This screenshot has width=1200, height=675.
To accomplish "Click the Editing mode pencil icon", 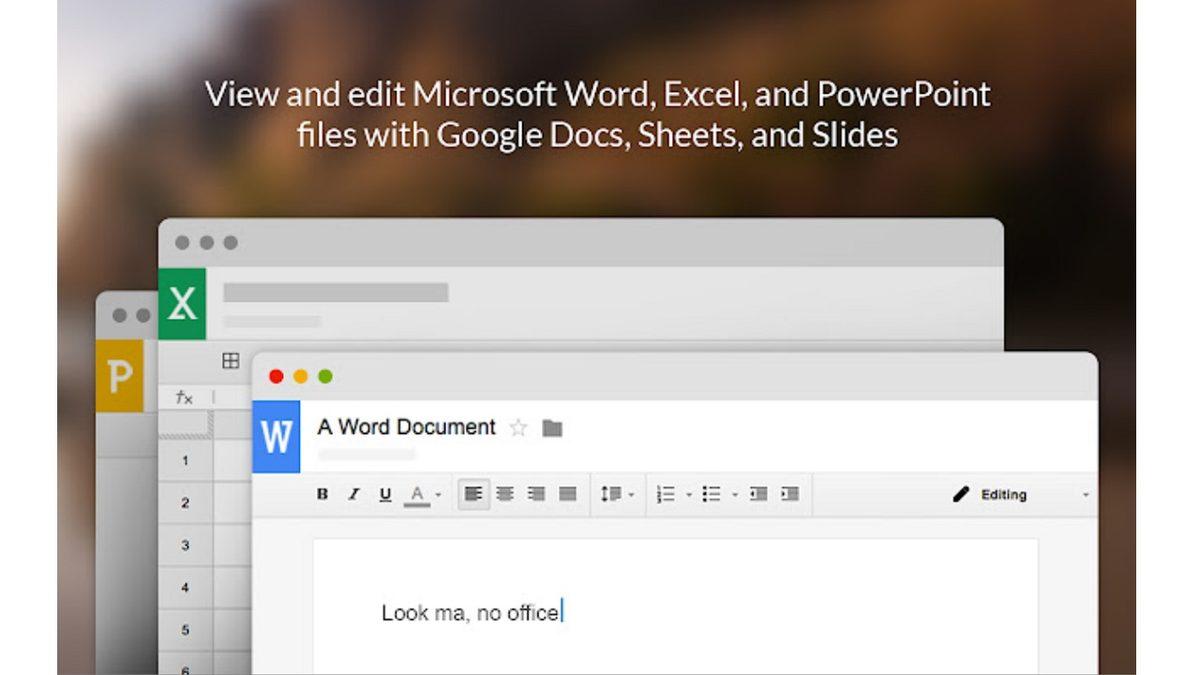I will tap(961, 493).
